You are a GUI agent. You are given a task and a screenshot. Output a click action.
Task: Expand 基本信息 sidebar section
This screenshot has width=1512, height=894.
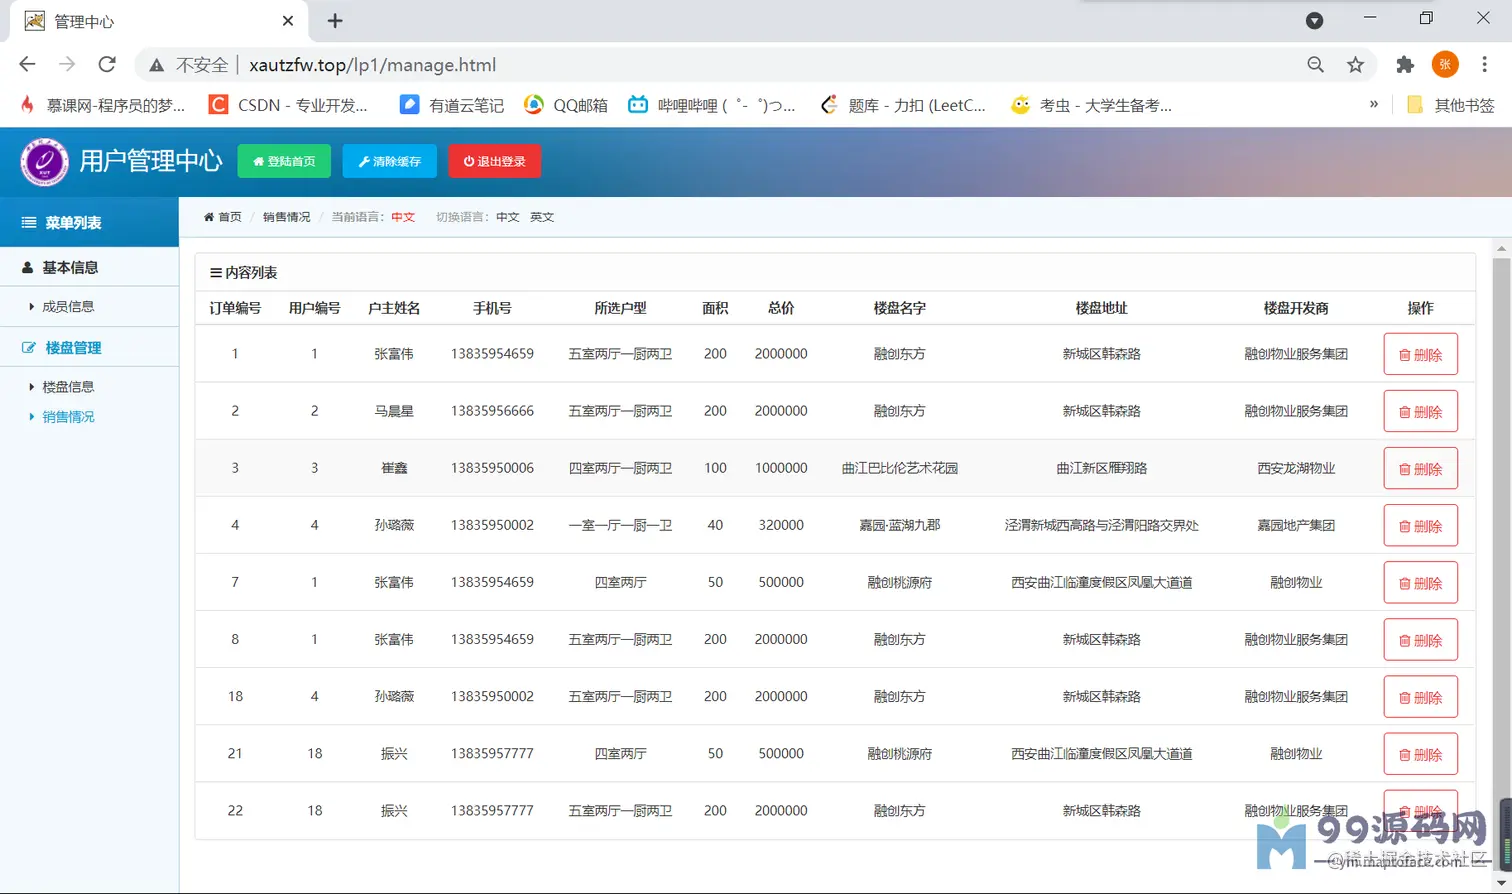(89, 267)
